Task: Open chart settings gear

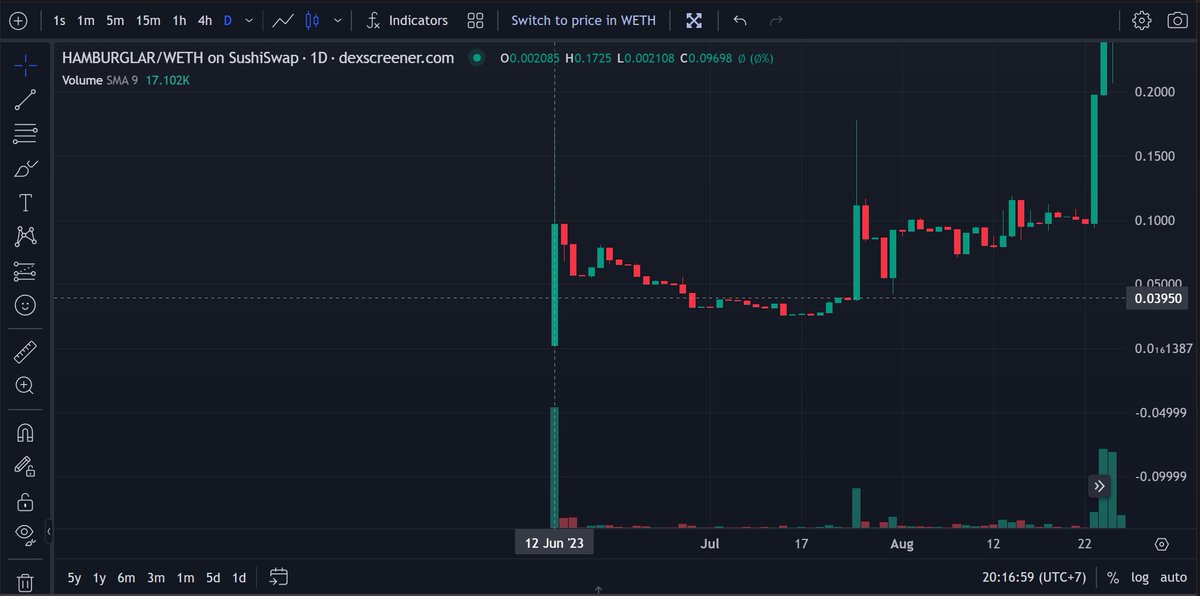Action: (1142, 20)
